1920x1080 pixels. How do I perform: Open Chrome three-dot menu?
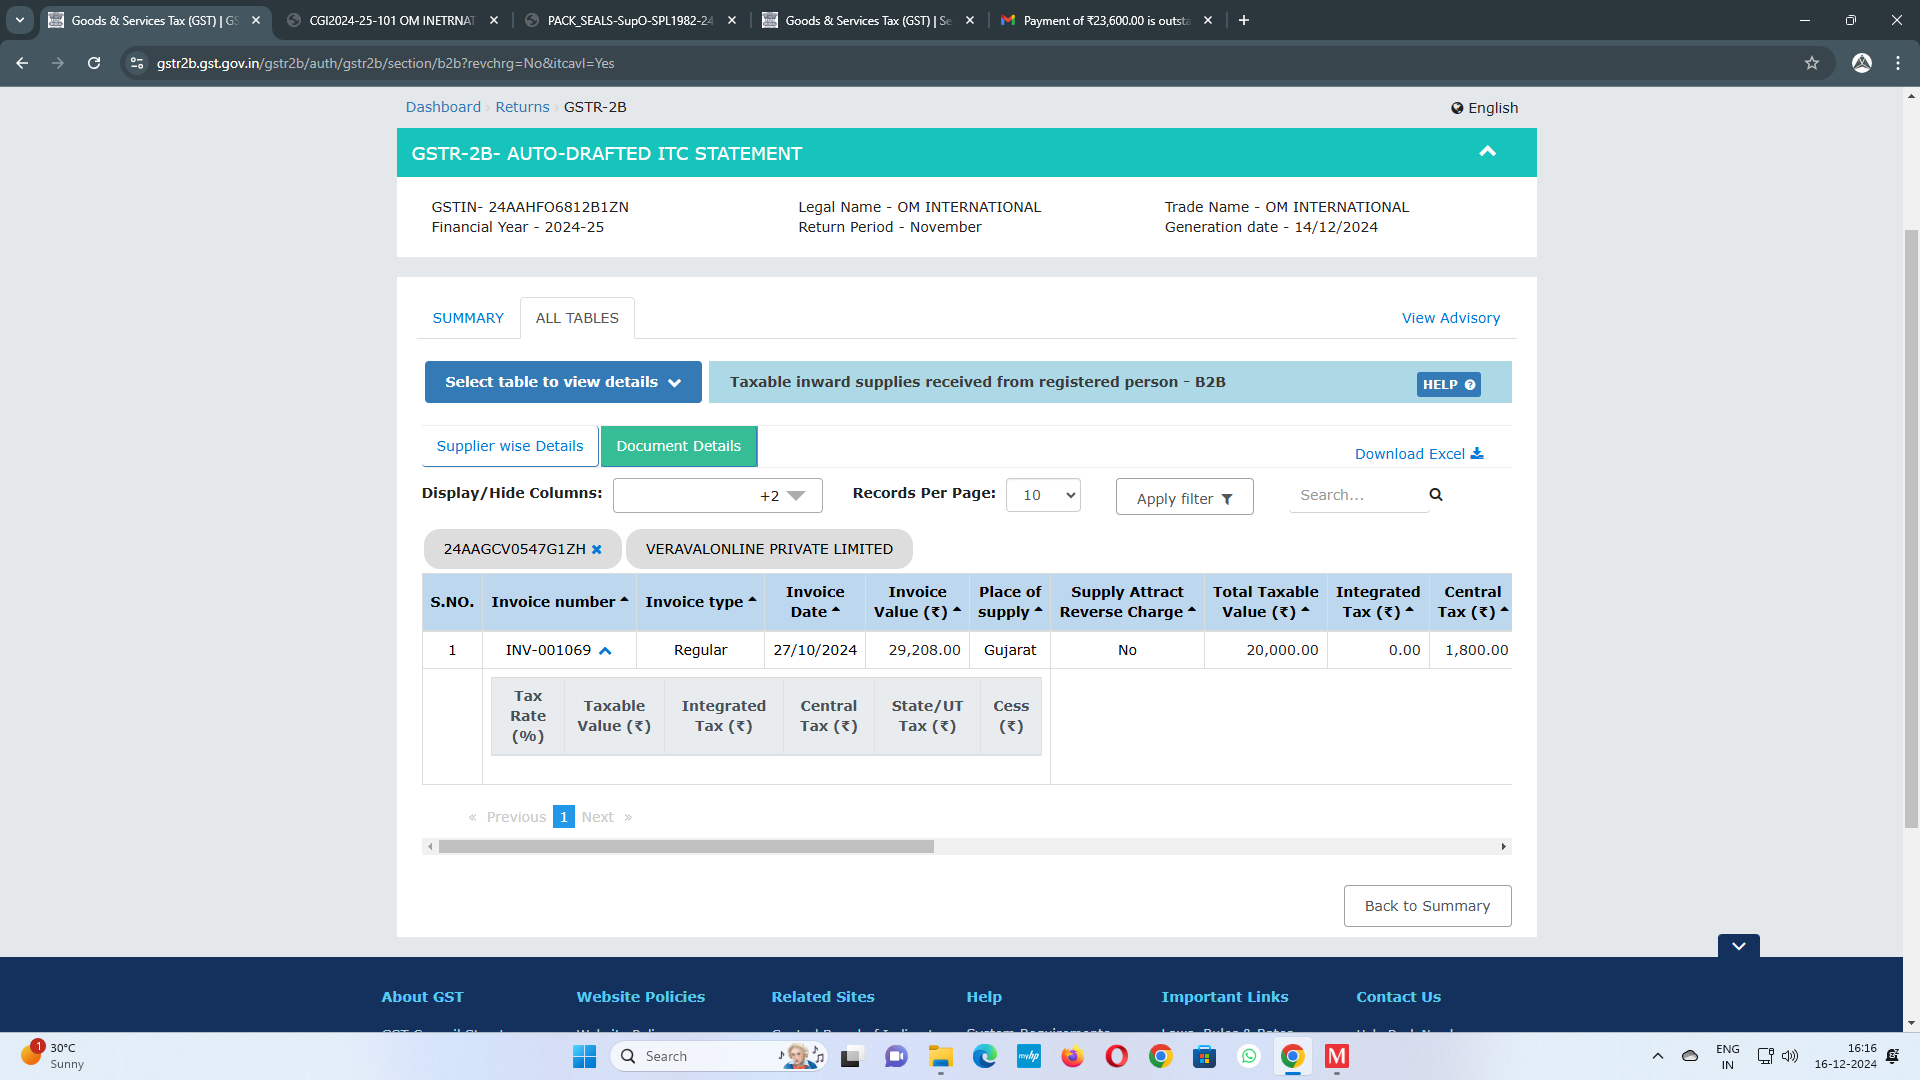[1898, 63]
